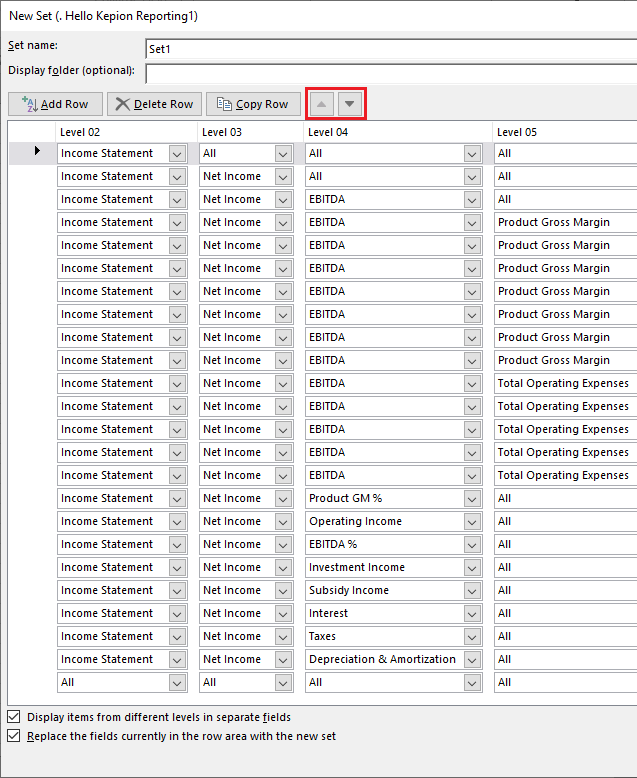Image resolution: width=637 pixels, height=778 pixels.
Task: Click the Add Row button
Action: [x=55, y=104]
